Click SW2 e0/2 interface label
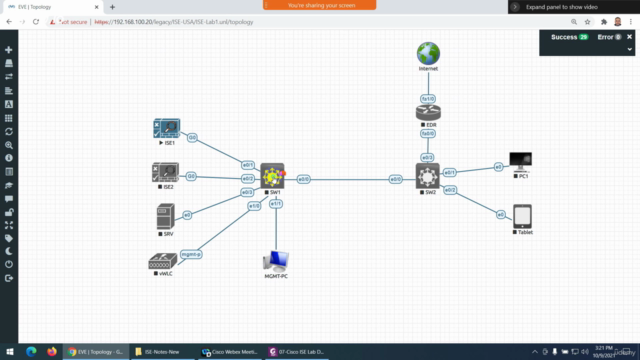 click(450, 190)
